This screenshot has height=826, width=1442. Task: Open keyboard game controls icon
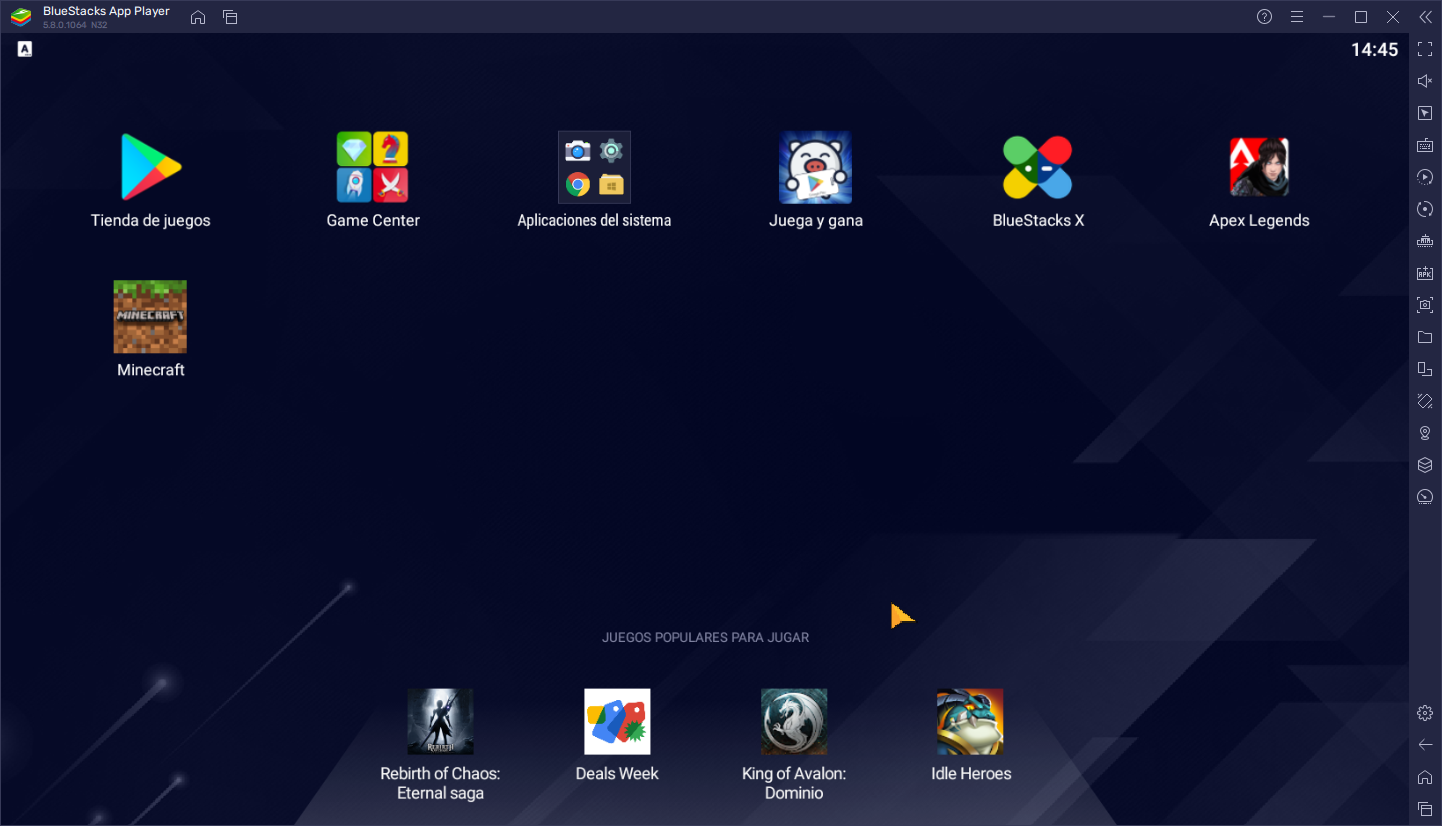[1425, 145]
